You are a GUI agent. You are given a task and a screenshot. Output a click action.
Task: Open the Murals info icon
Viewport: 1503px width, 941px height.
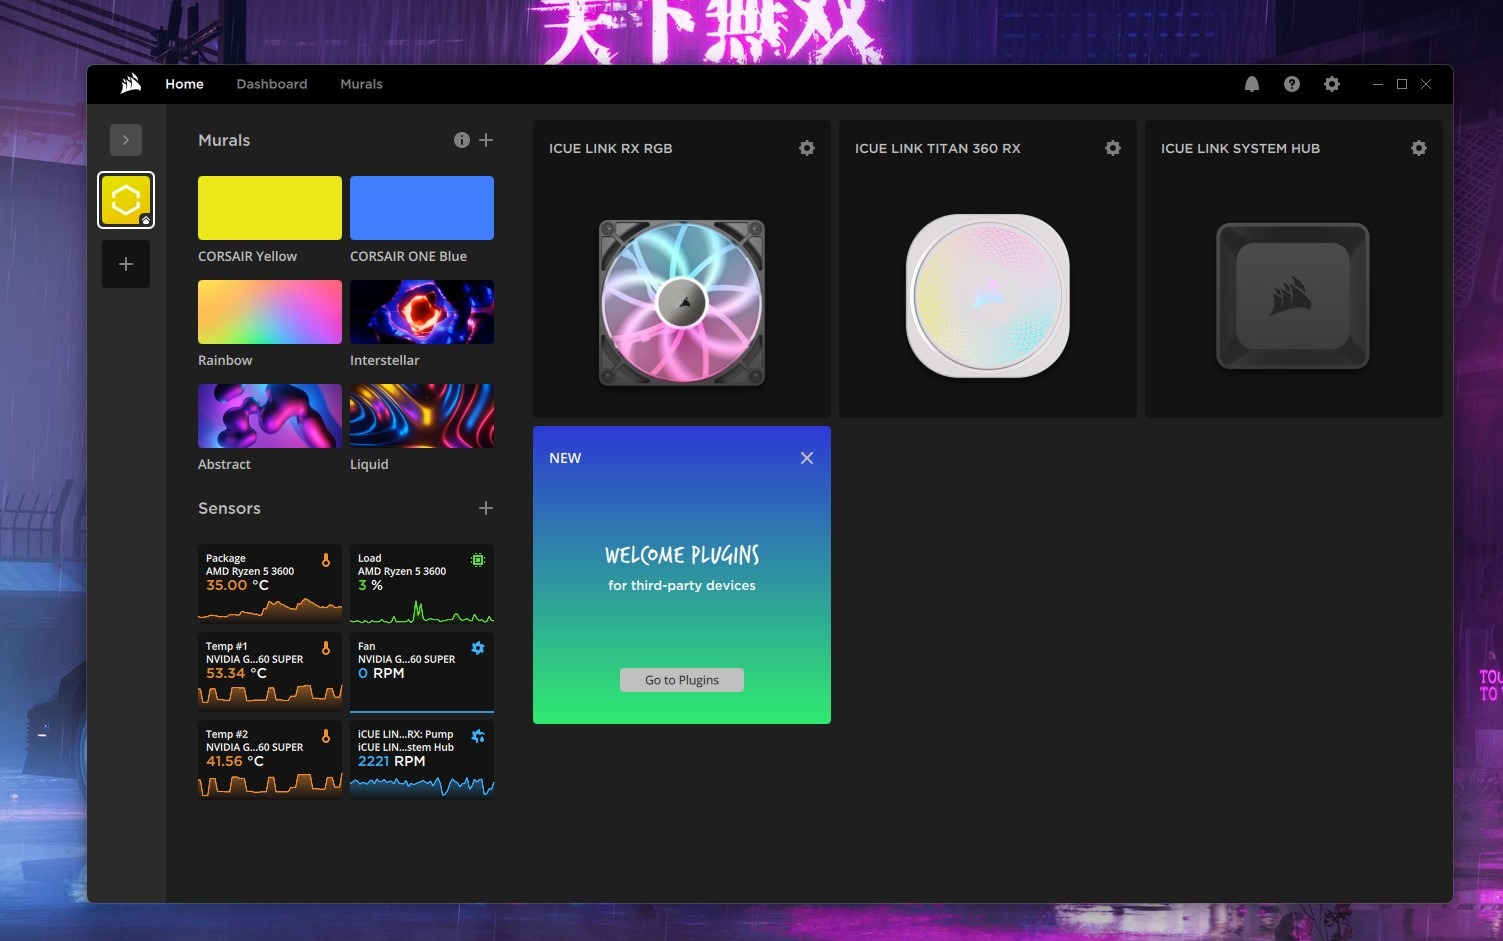click(461, 140)
